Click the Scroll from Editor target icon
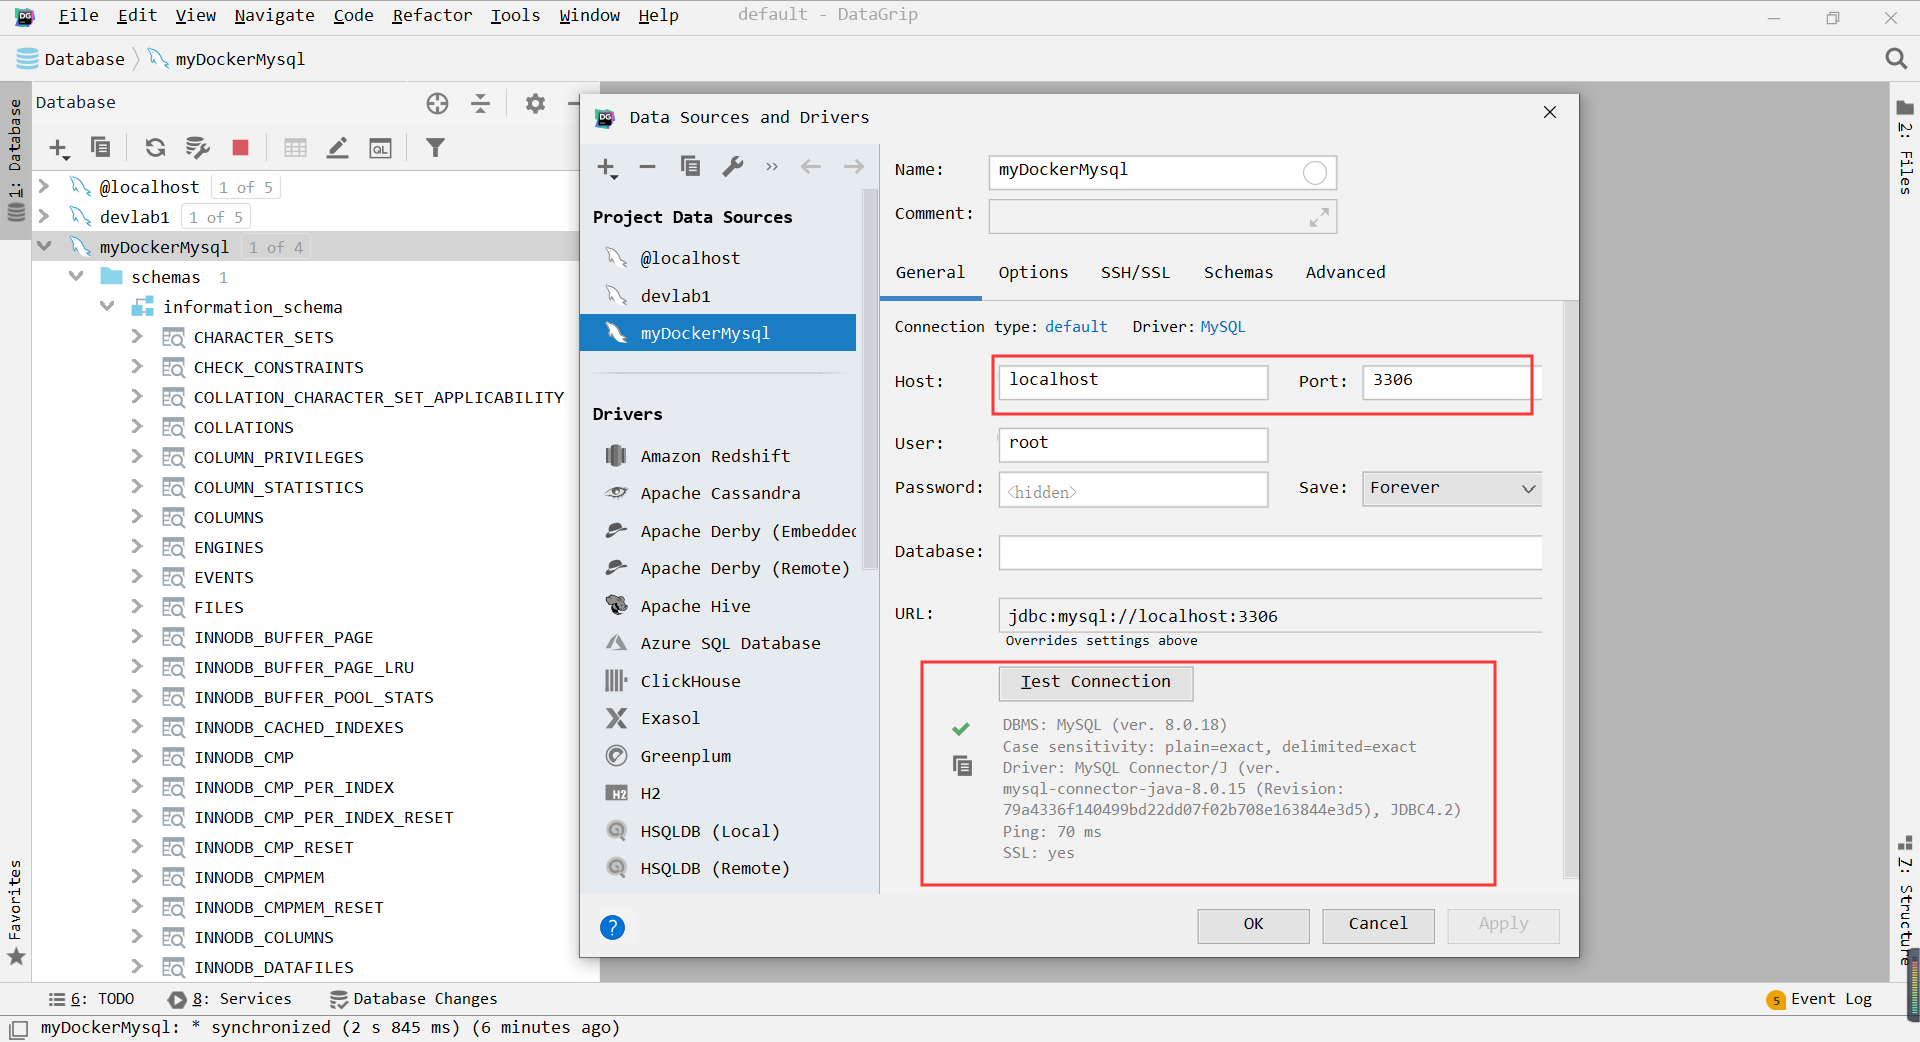 (x=437, y=103)
